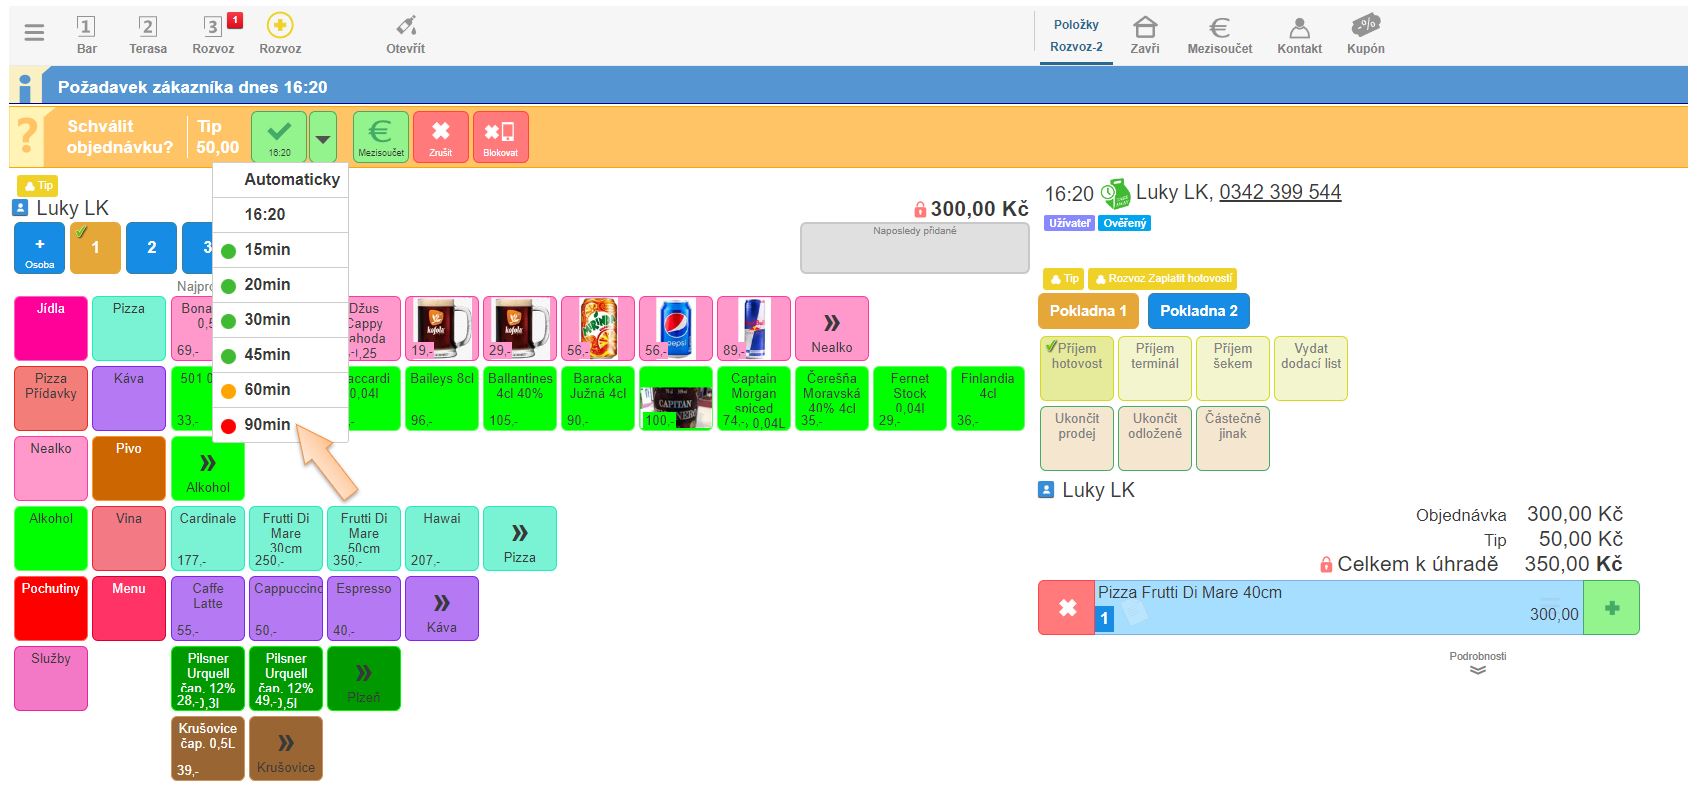Expand Podrobnosti details chevron

tap(1477, 669)
